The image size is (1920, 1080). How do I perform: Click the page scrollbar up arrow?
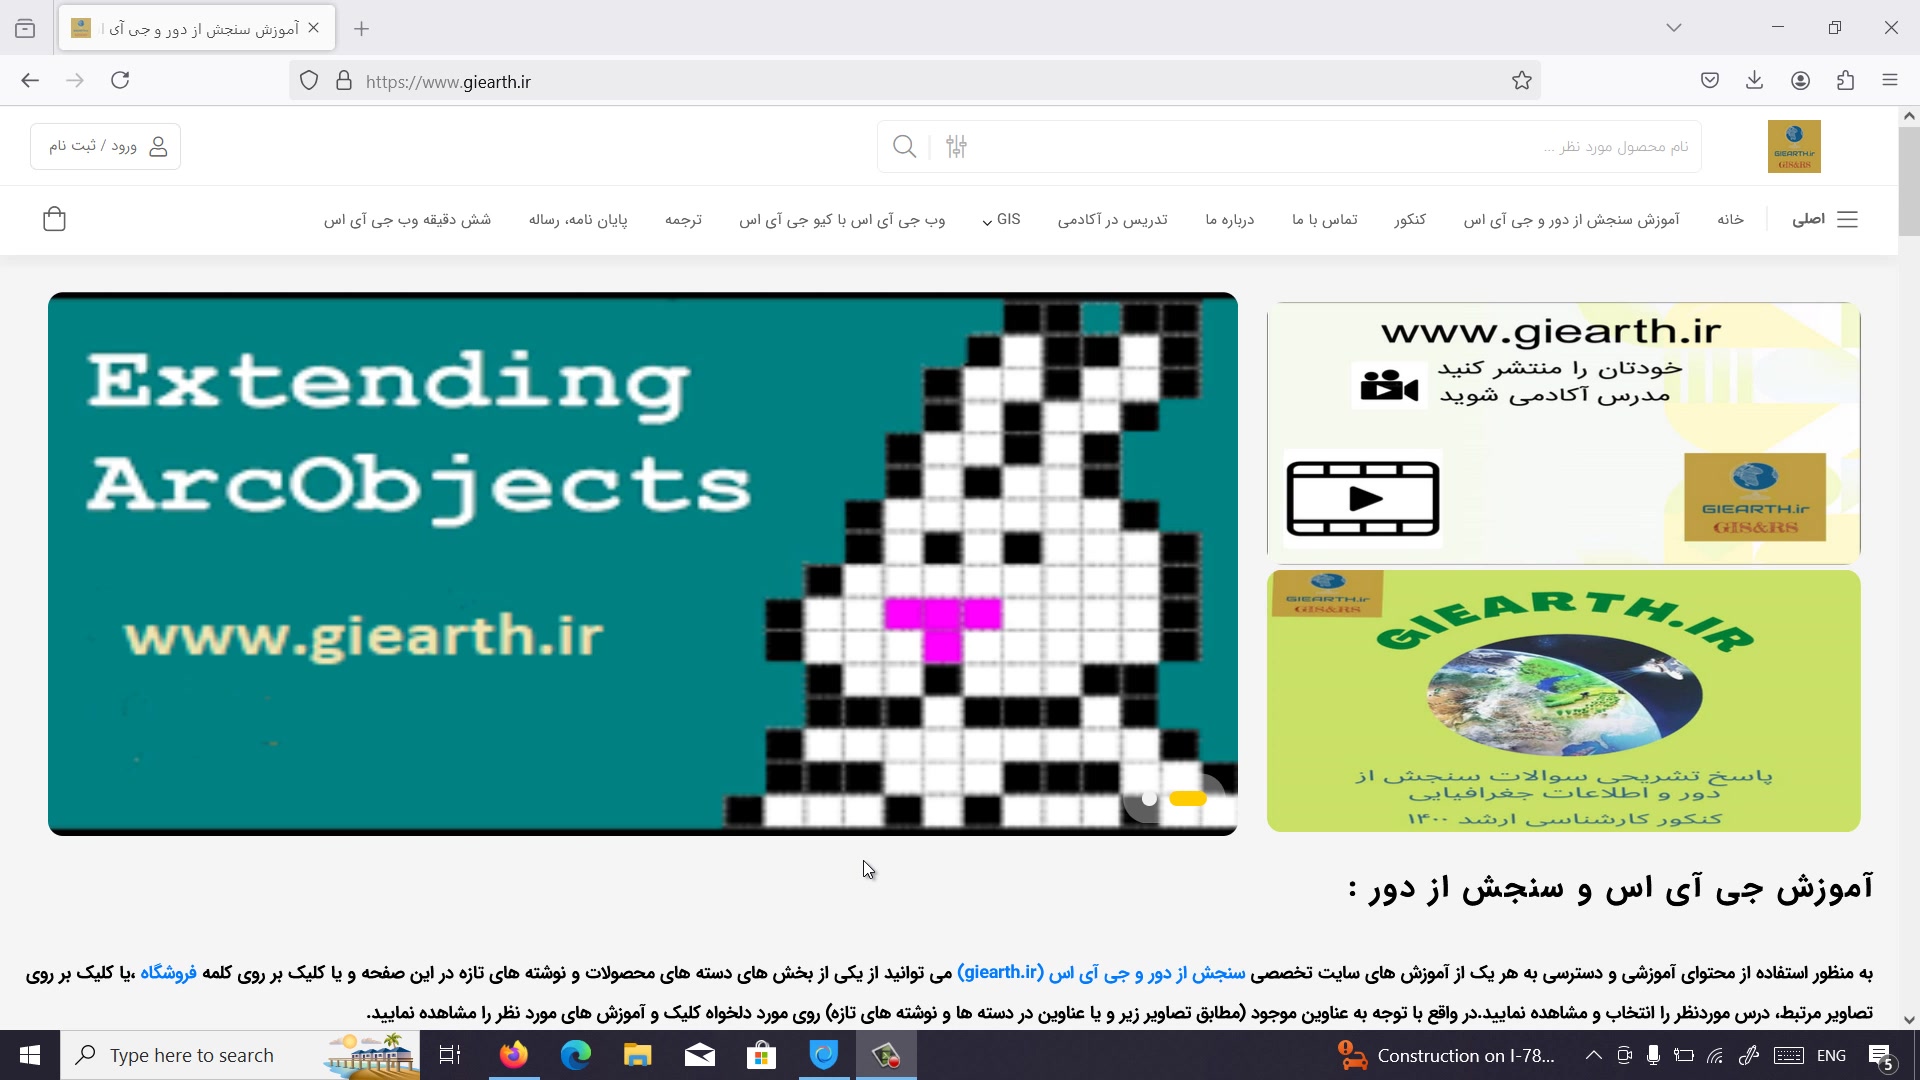(1909, 116)
